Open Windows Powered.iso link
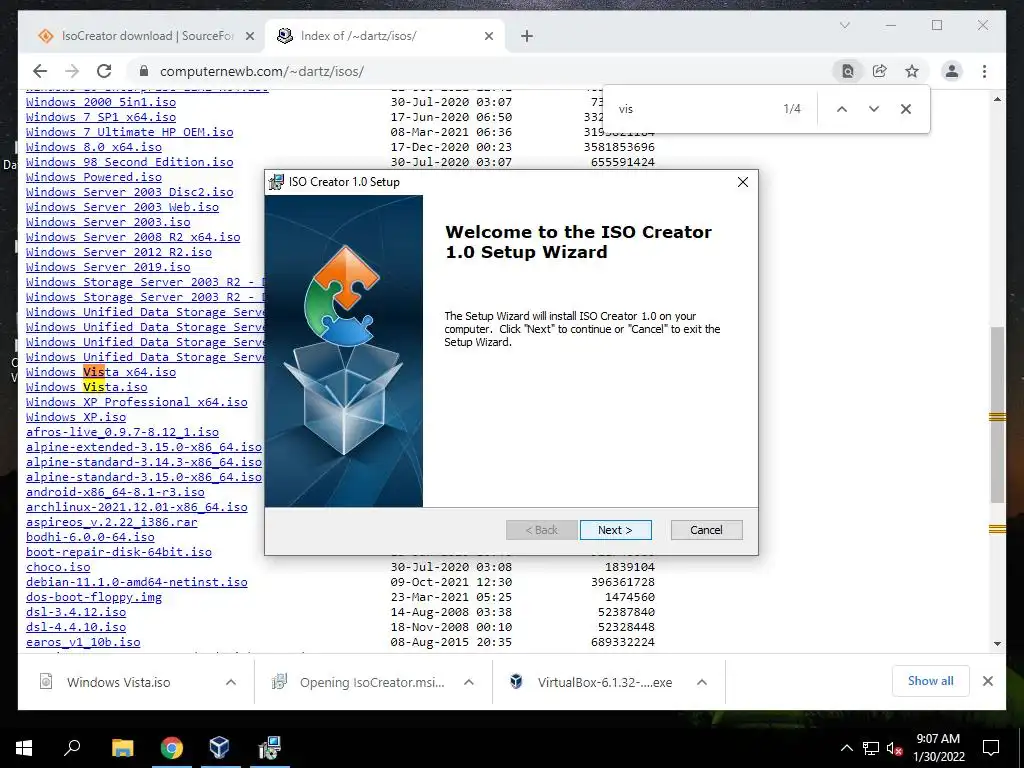This screenshot has height=768, width=1024. pyautogui.click(x=93, y=177)
